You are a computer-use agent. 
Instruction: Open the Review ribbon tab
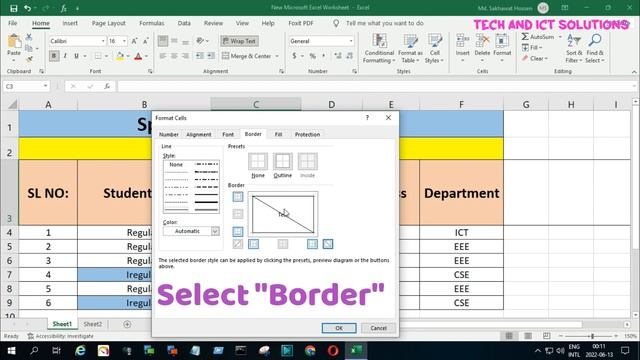(213, 23)
